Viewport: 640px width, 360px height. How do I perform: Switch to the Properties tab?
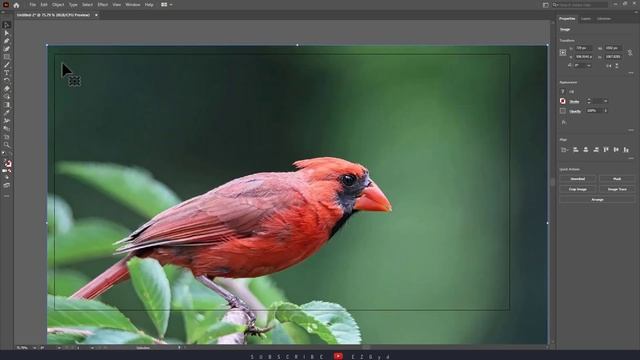[x=567, y=19]
